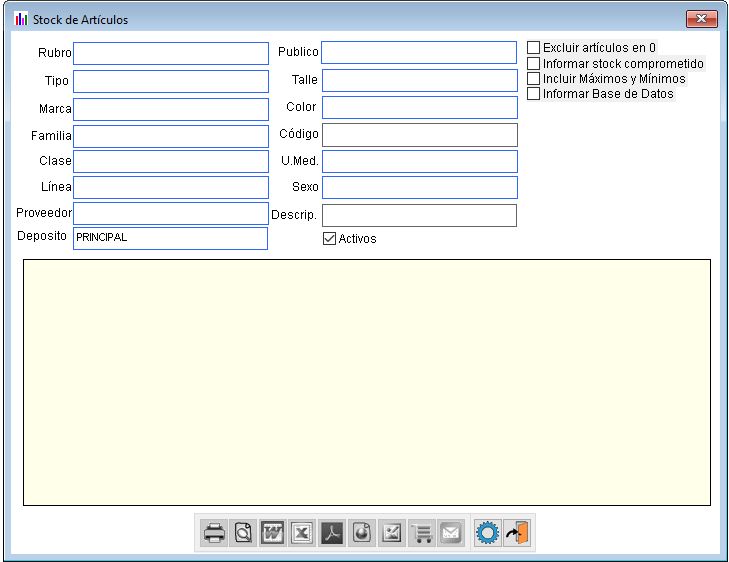Enable Excluir artículos en 0 checkbox

pos(534,47)
